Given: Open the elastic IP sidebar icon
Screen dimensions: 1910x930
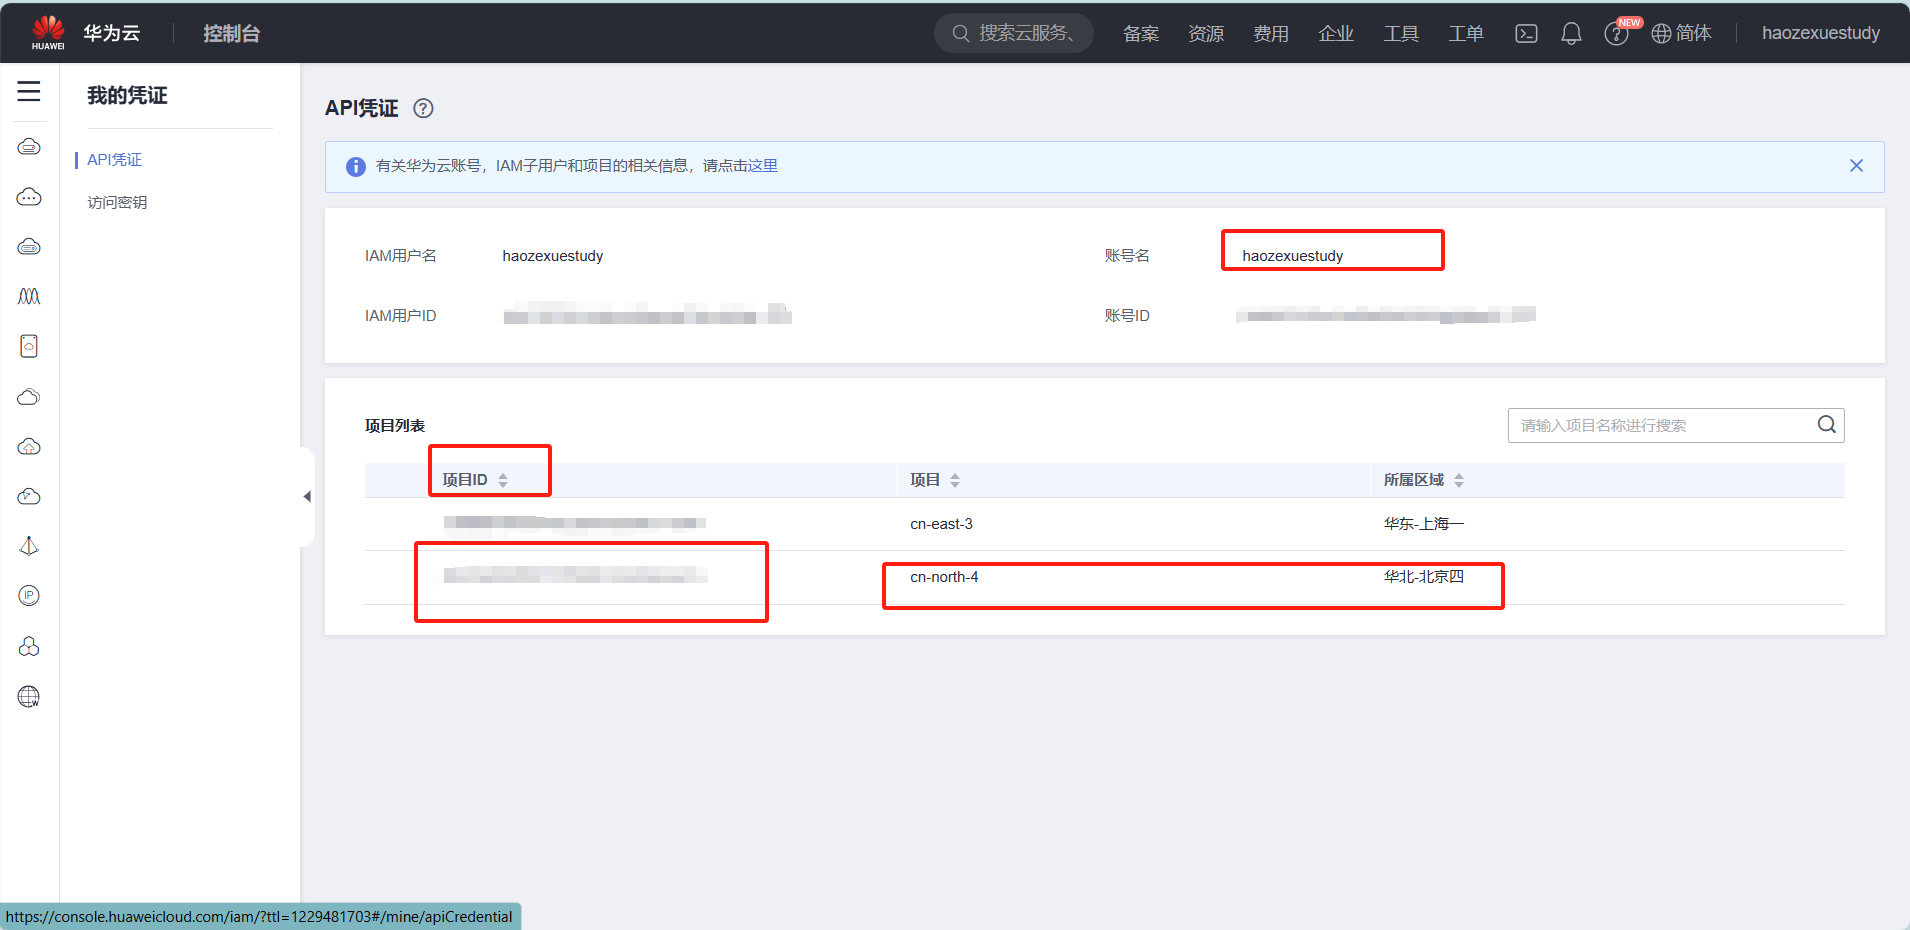Looking at the screenshot, I should (x=29, y=596).
